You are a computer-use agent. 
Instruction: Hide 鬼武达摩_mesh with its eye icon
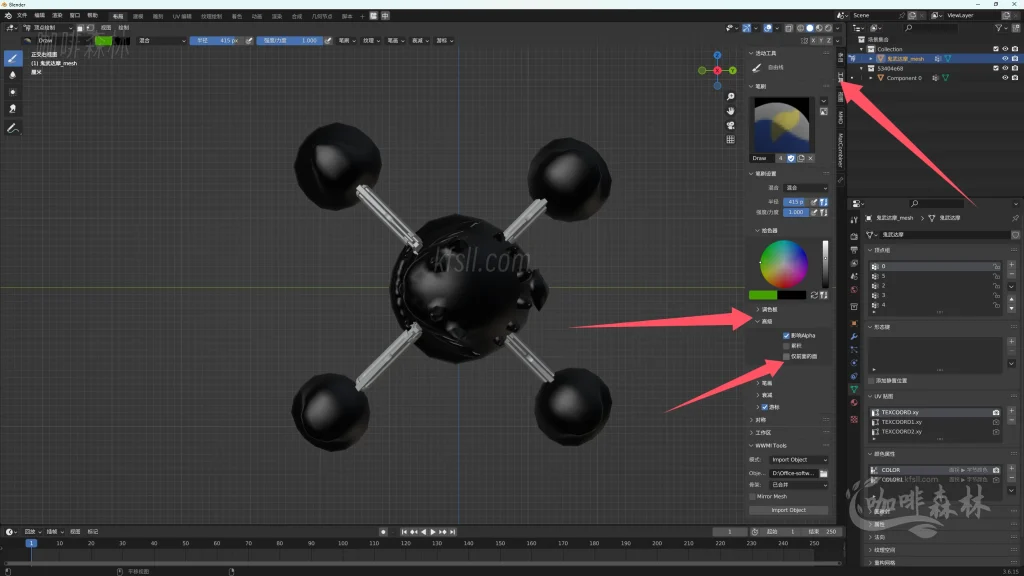tap(1005, 58)
